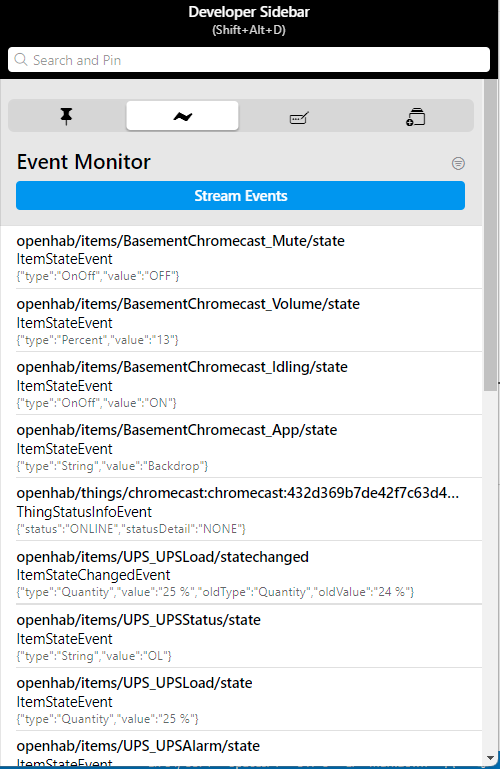Open the pinned items tab
The height and width of the screenshot is (769, 500).
pos(66,116)
